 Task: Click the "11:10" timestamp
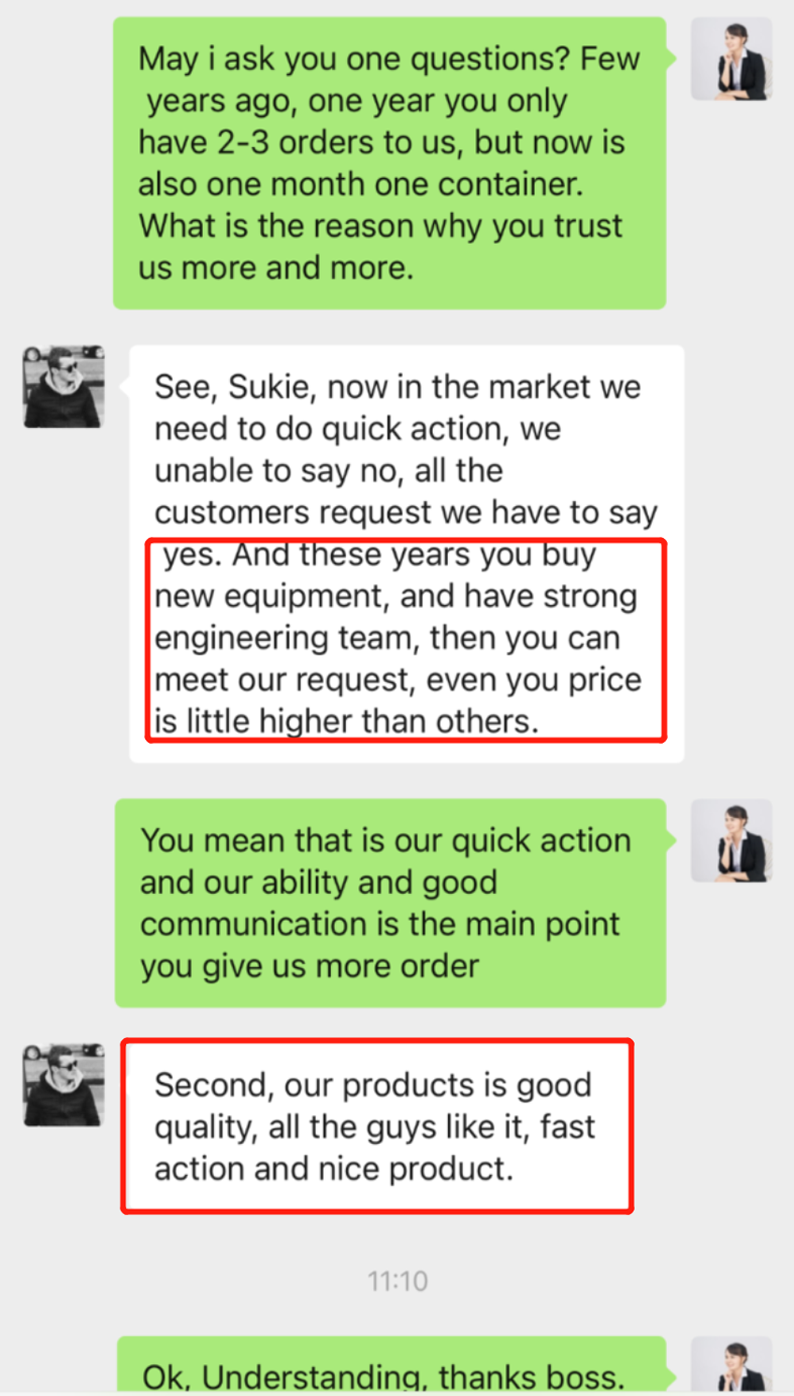tap(397, 1280)
